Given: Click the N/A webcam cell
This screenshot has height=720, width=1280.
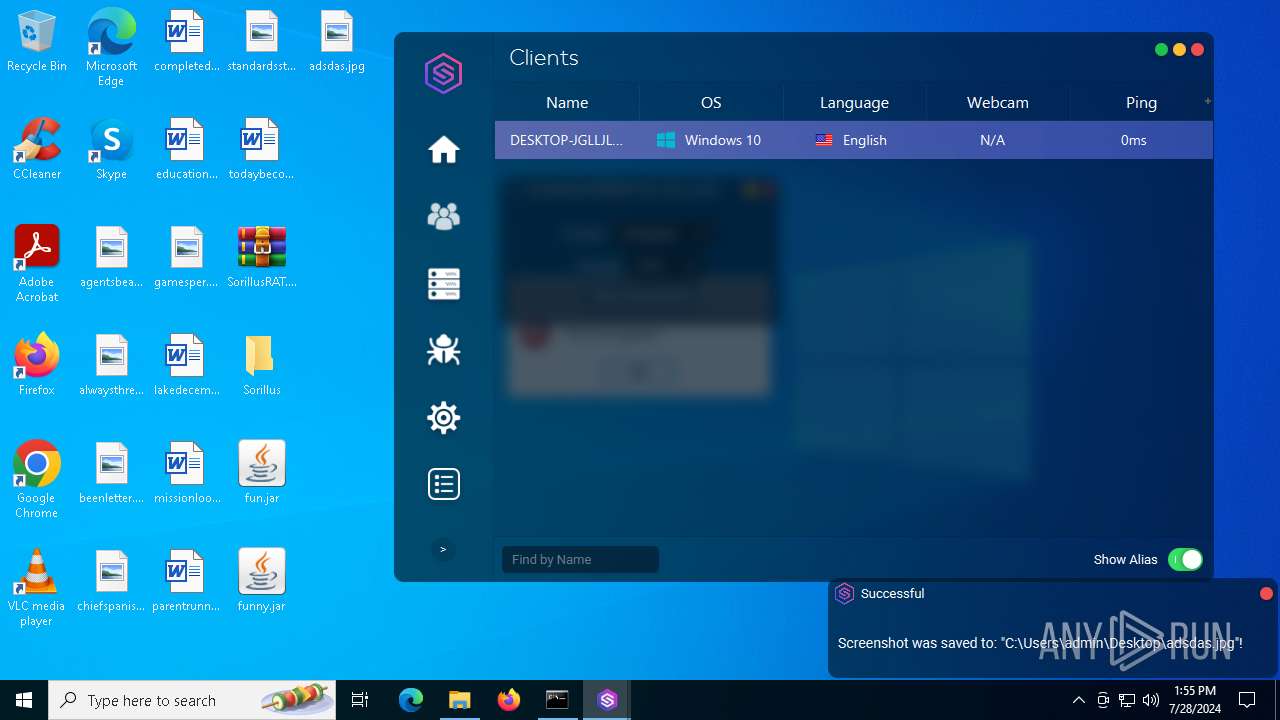Looking at the screenshot, I should tap(992, 140).
